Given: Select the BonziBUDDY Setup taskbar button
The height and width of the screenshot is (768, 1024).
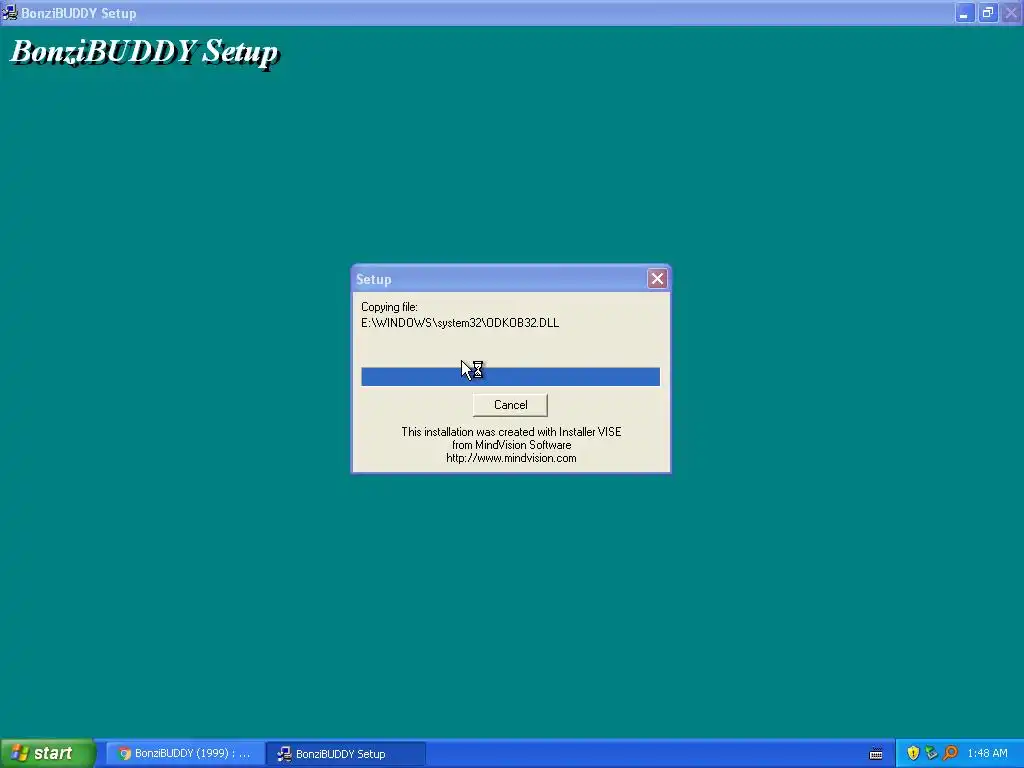Looking at the screenshot, I should 346,754.
